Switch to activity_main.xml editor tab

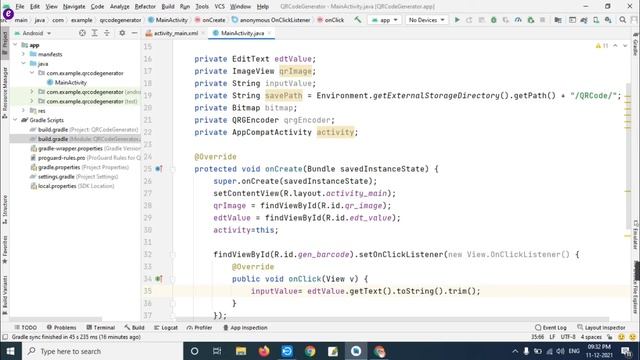(176, 33)
